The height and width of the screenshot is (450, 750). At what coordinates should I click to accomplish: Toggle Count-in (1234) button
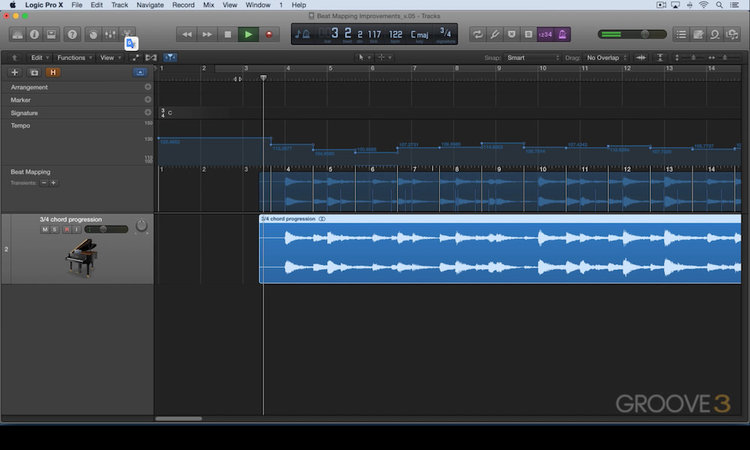[x=545, y=34]
